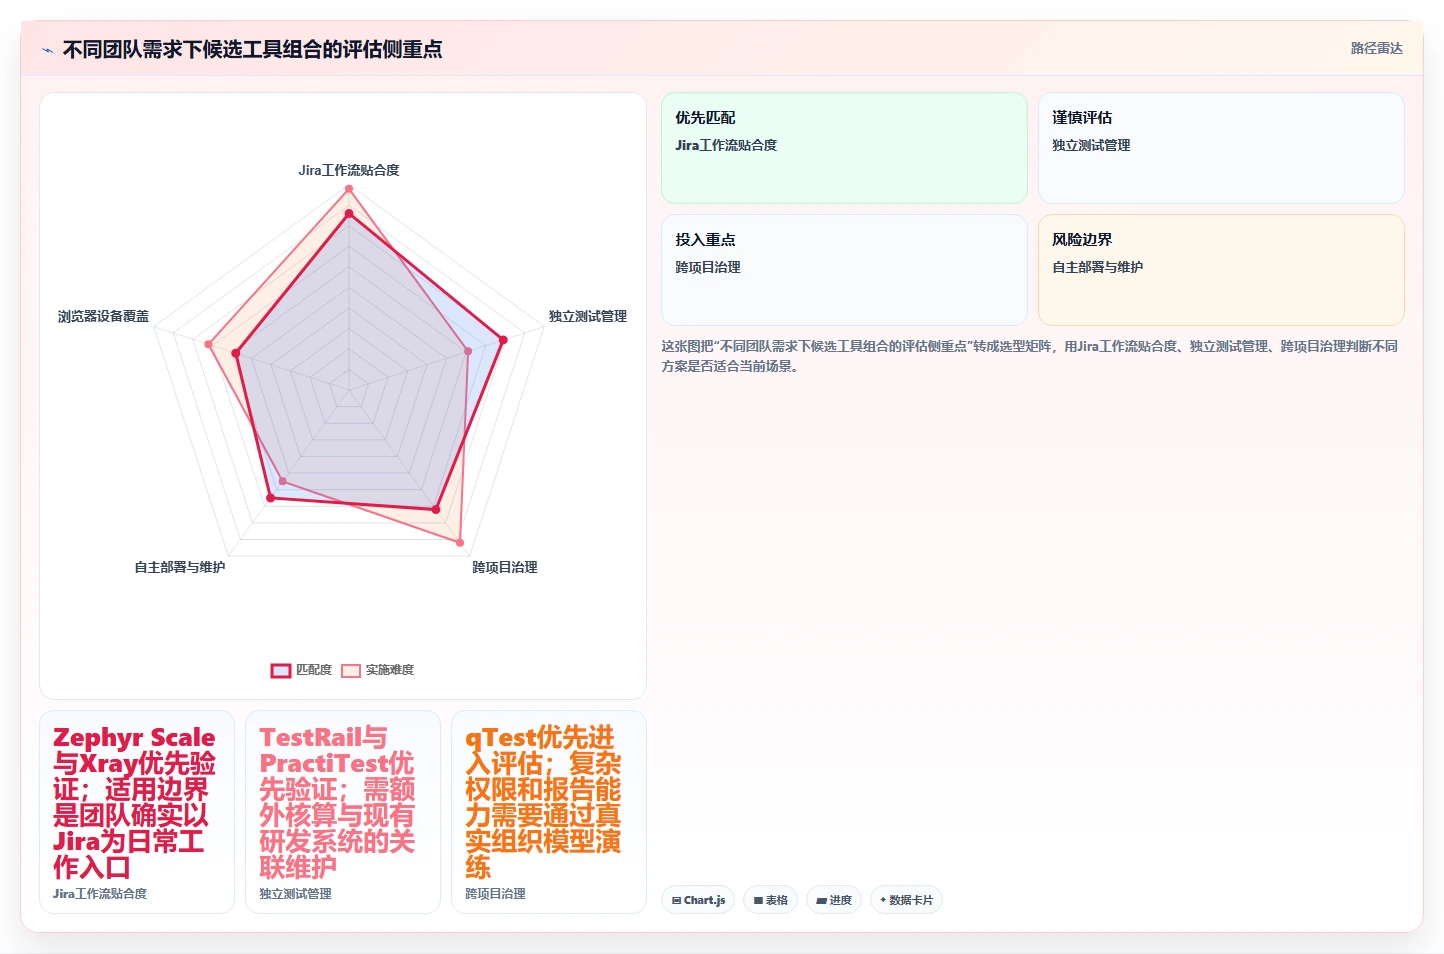The width and height of the screenshot is (1444, 954).
Task: Click the header icon beside the title
Action: [x=47, y=50]
